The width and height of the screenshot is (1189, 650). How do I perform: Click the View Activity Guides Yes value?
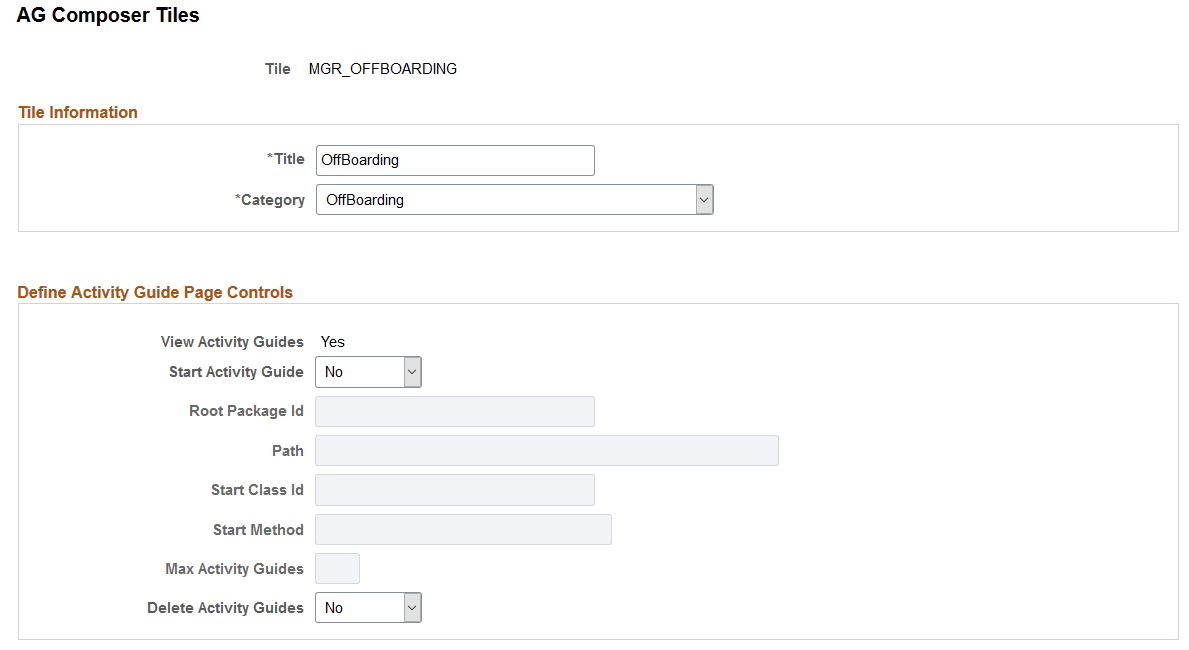coord(332,342)
